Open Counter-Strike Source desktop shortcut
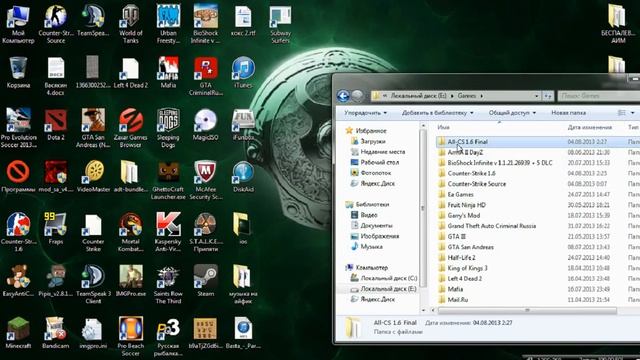This screenshot has width=640, height=360. [x=56, y=24]
